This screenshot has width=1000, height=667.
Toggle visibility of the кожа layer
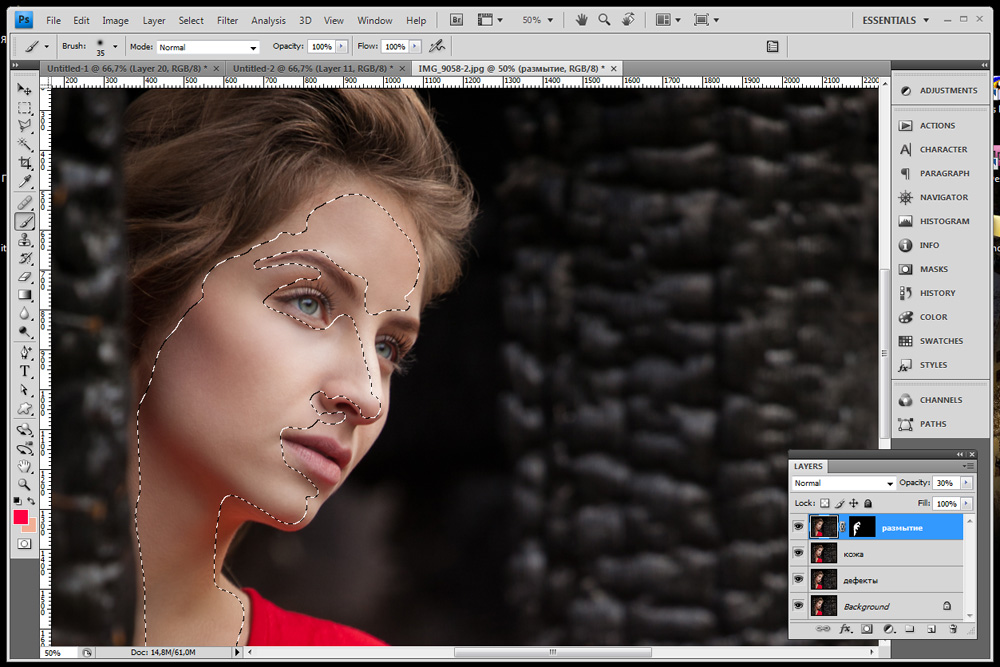799,554
